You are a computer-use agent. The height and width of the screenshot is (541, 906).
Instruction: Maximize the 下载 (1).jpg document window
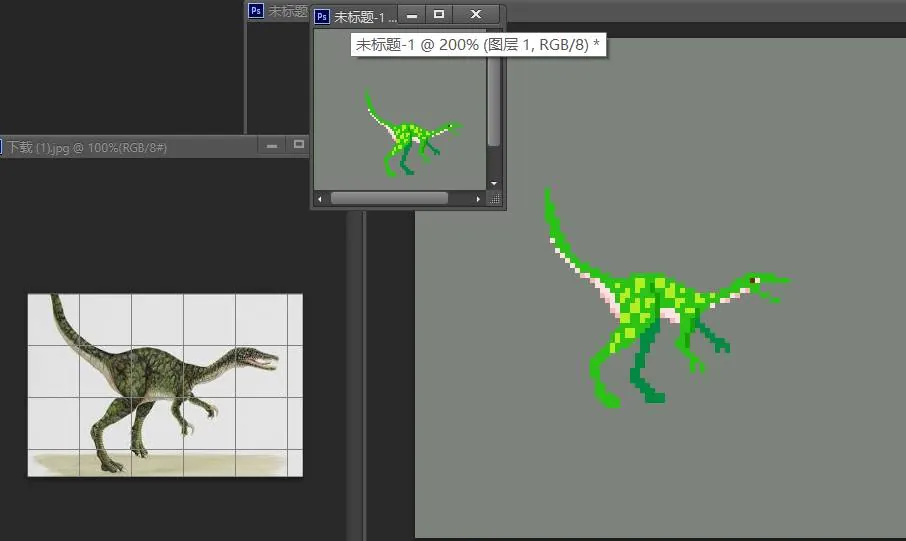tap(299, 145)
